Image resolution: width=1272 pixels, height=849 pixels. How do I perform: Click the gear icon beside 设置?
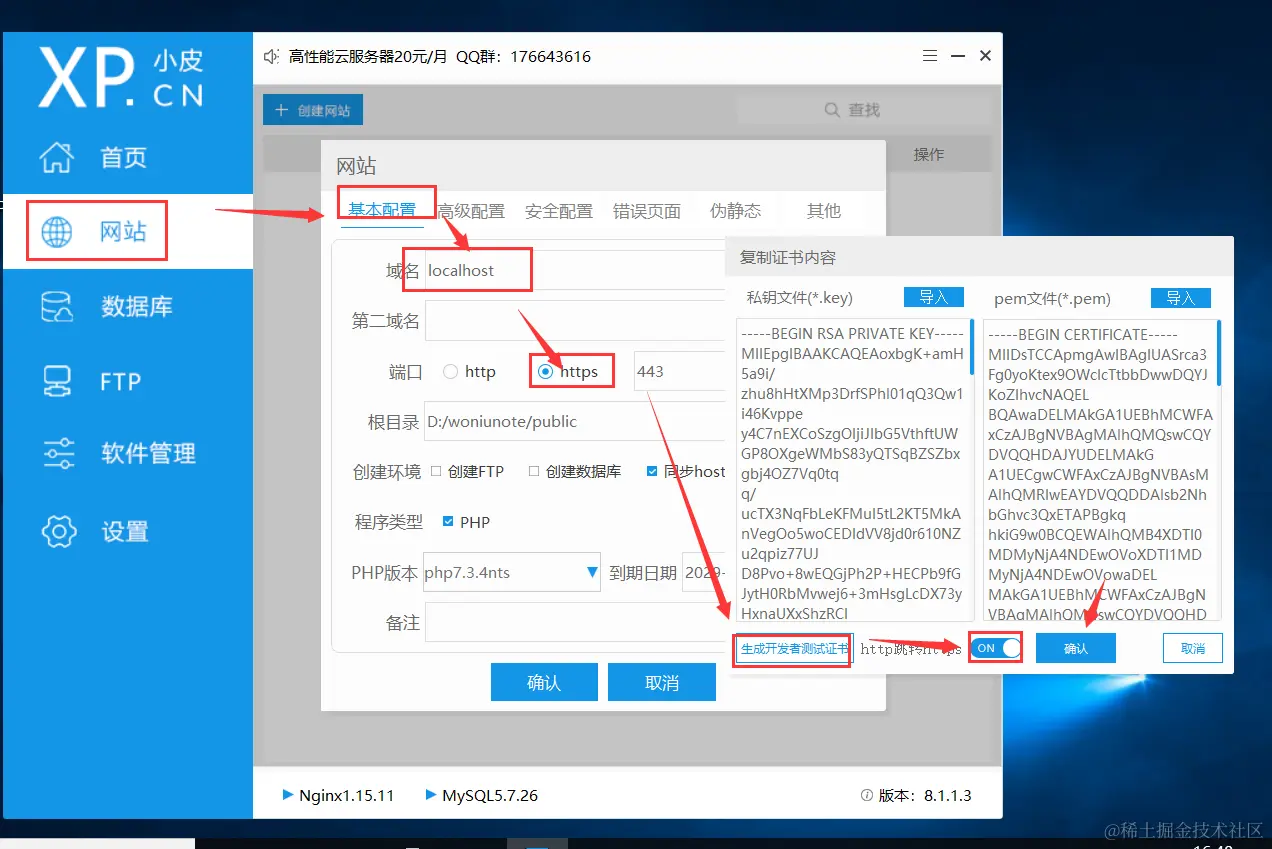coord(58,530)
